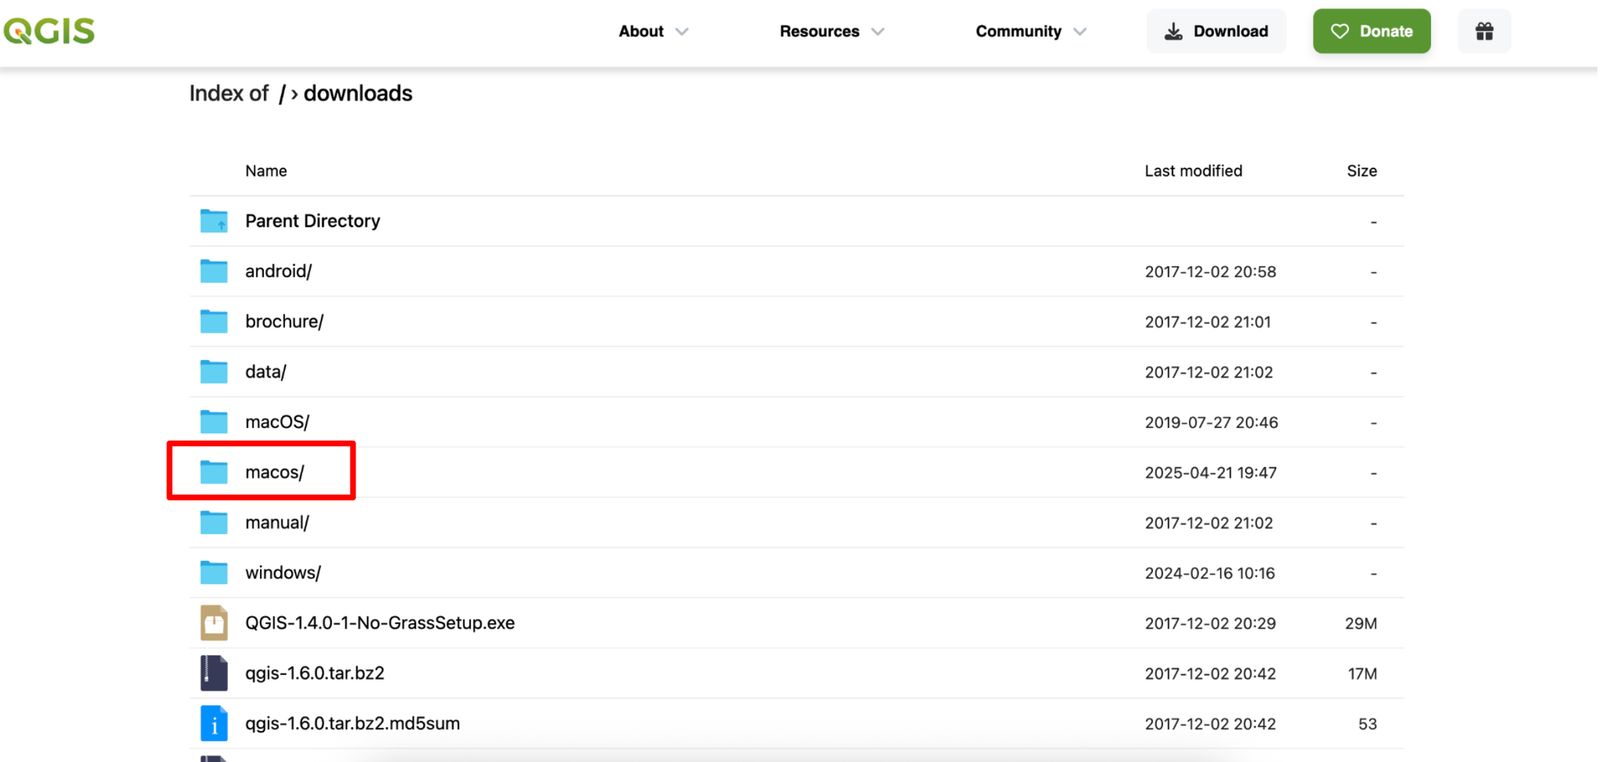
Task: Click the 17M file size
Action: [x=1362, y=674]
